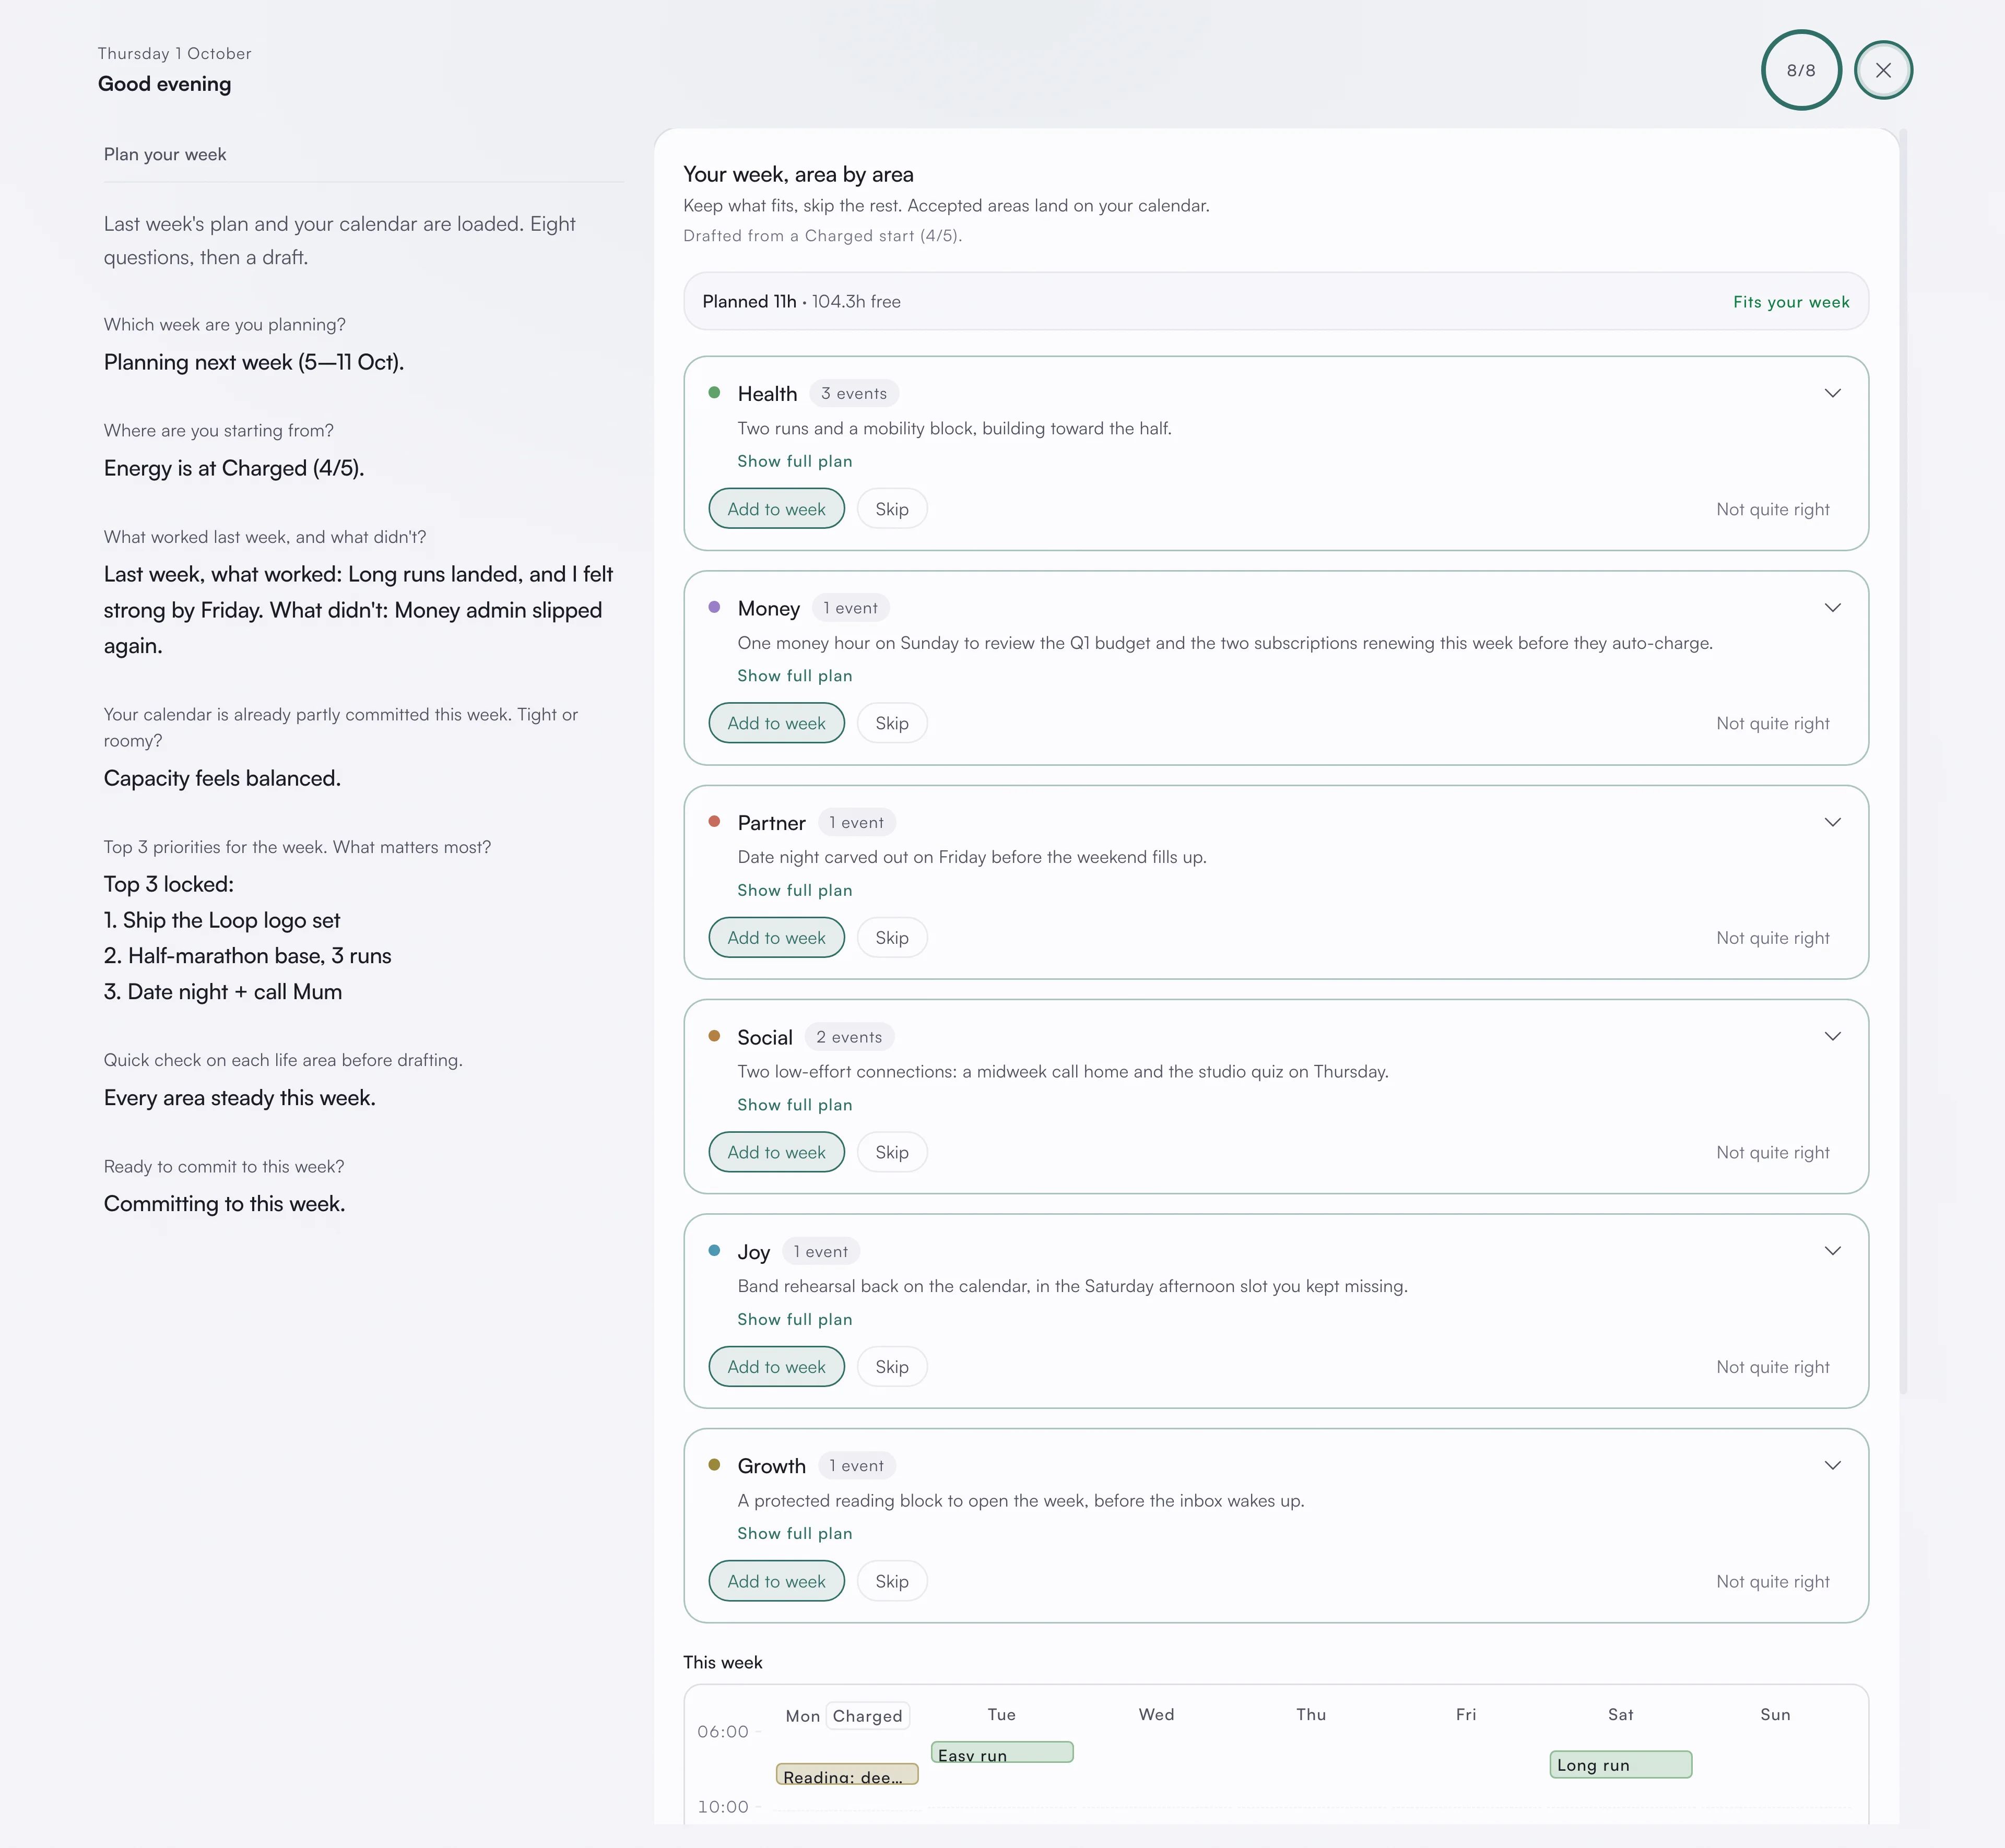Click Not quite right on Growth
Viewport: 2005px width, 1848px height.
1773,1581
